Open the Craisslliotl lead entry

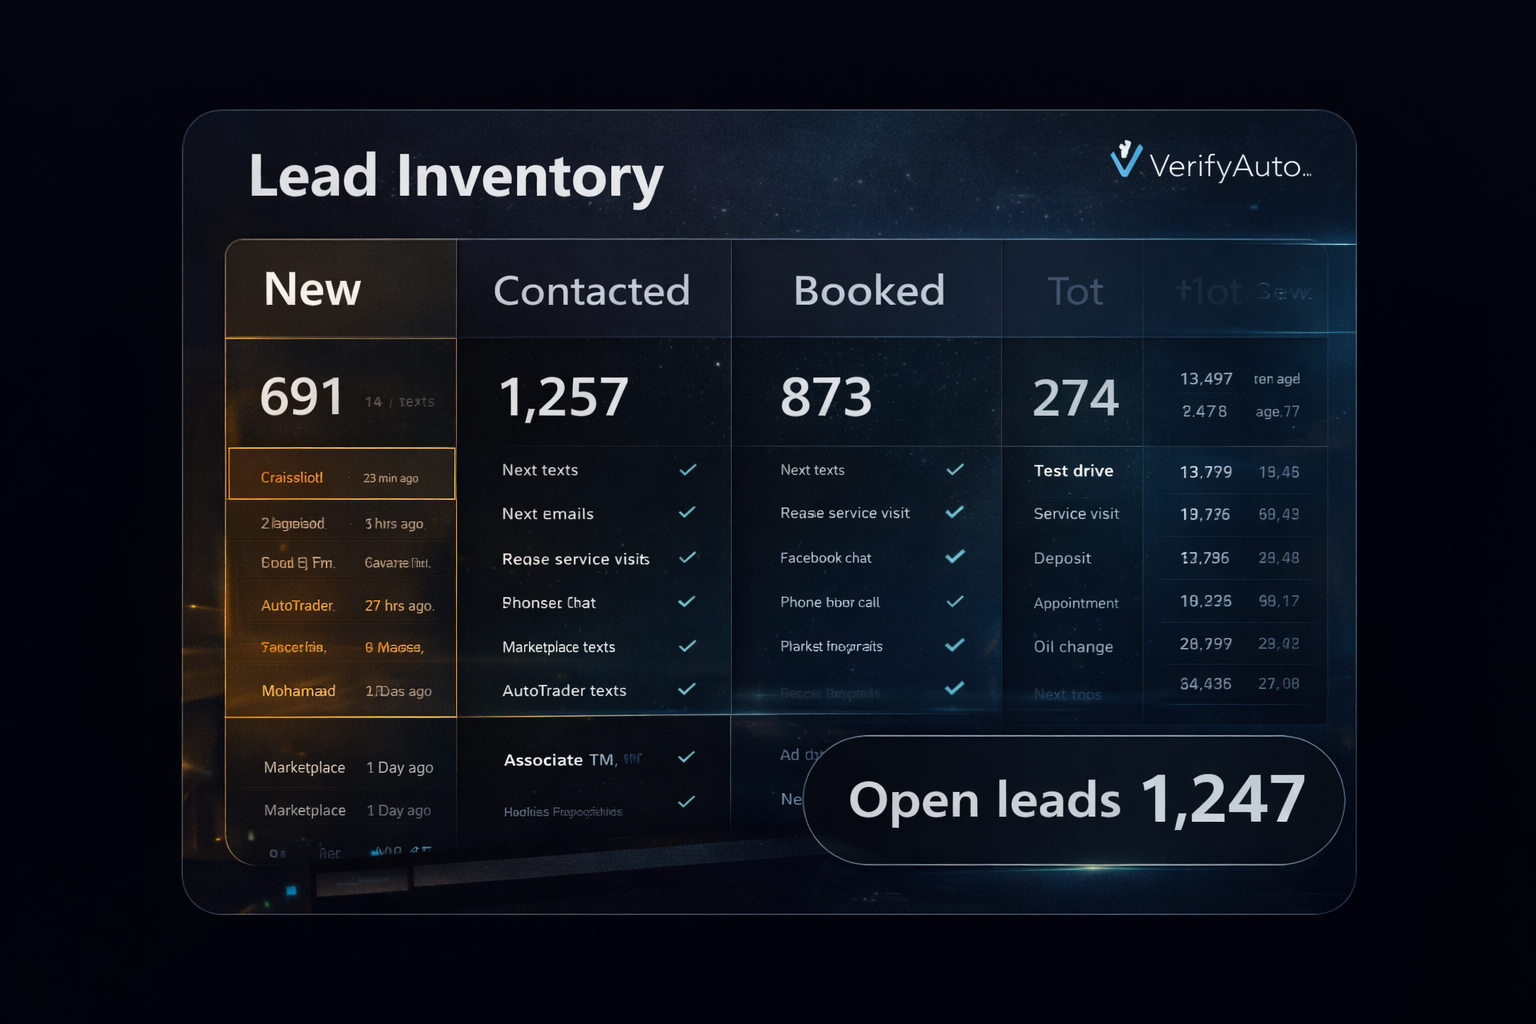[x=292, y=476]
